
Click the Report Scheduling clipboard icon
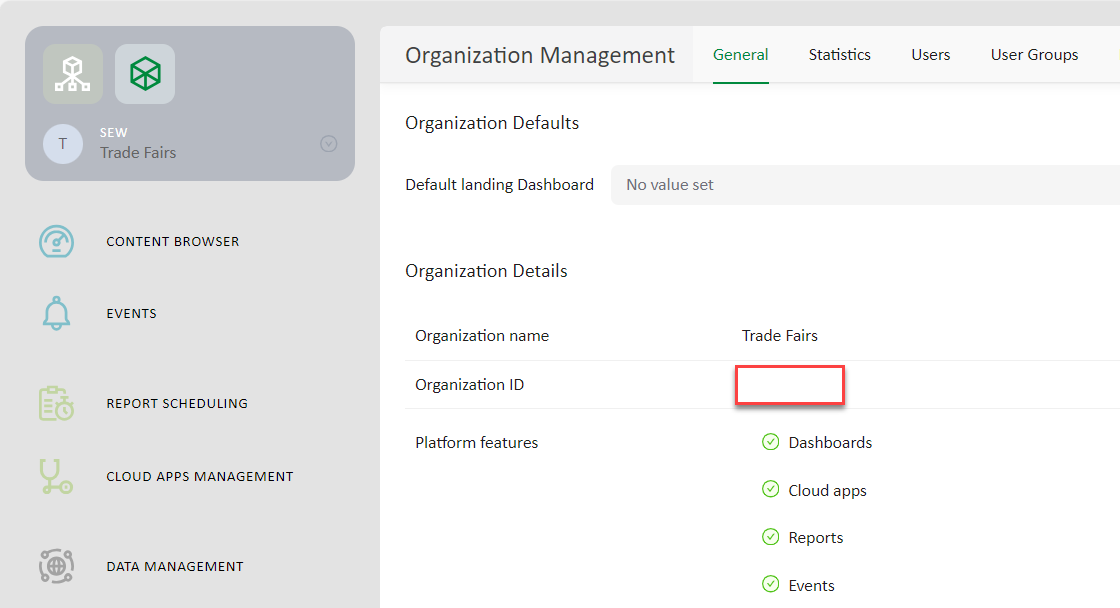pyautogui.click(x=56, y=404)
